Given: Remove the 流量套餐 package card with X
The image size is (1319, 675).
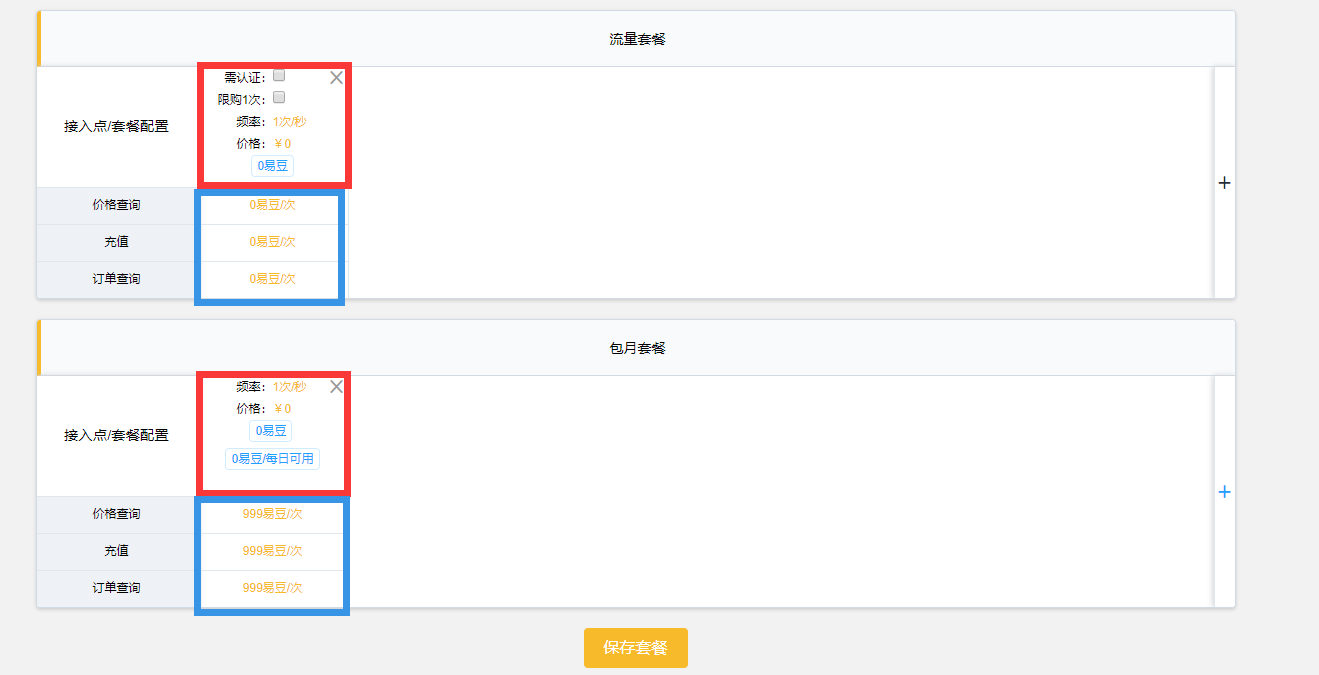Looking at the screenshot, I should coord(337,78).
